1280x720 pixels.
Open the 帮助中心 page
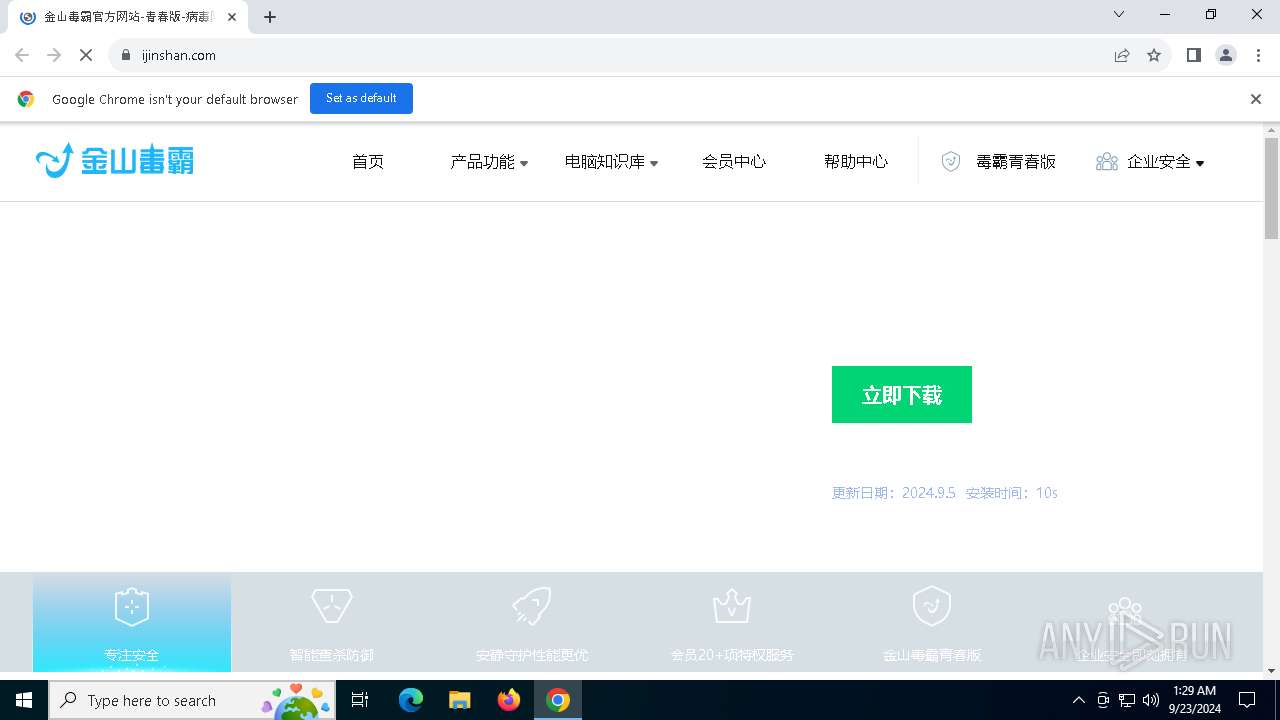(856, 162)
